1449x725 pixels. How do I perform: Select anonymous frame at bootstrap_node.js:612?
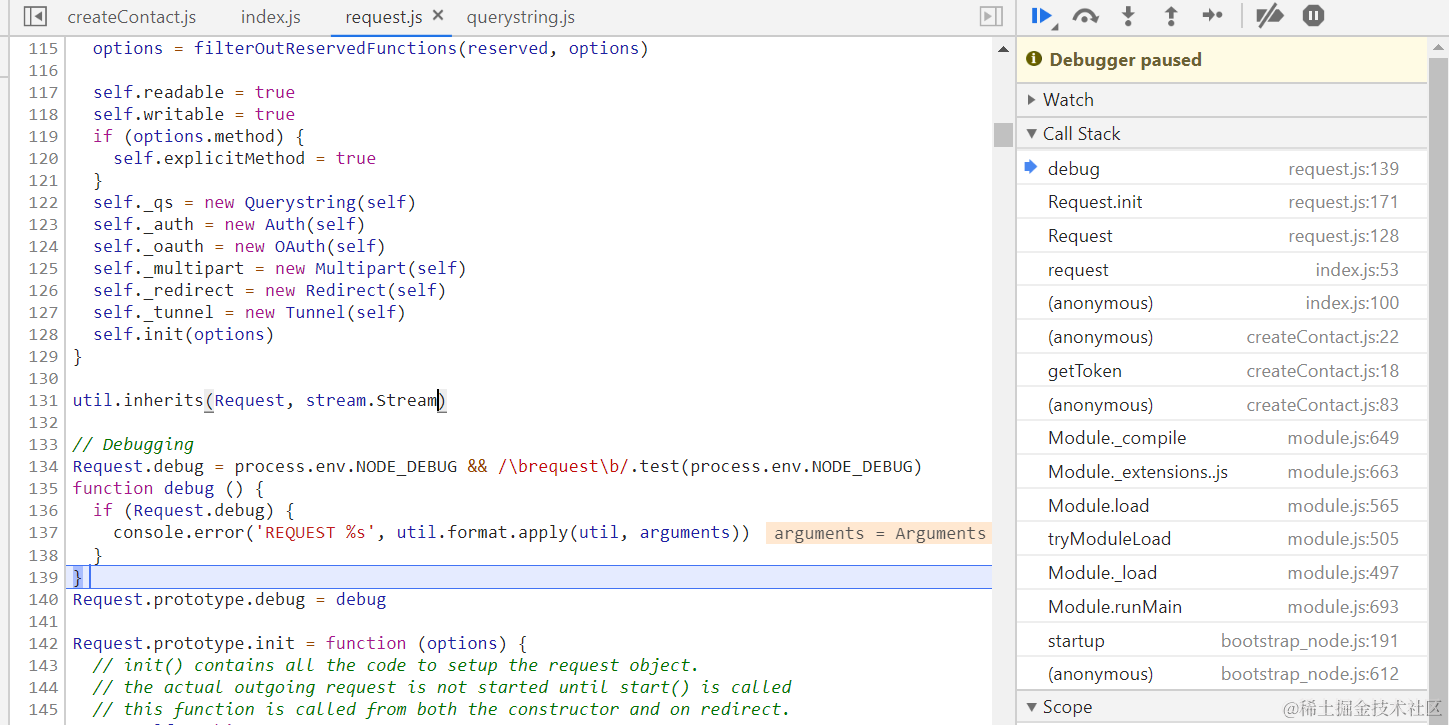point(1222,674)
